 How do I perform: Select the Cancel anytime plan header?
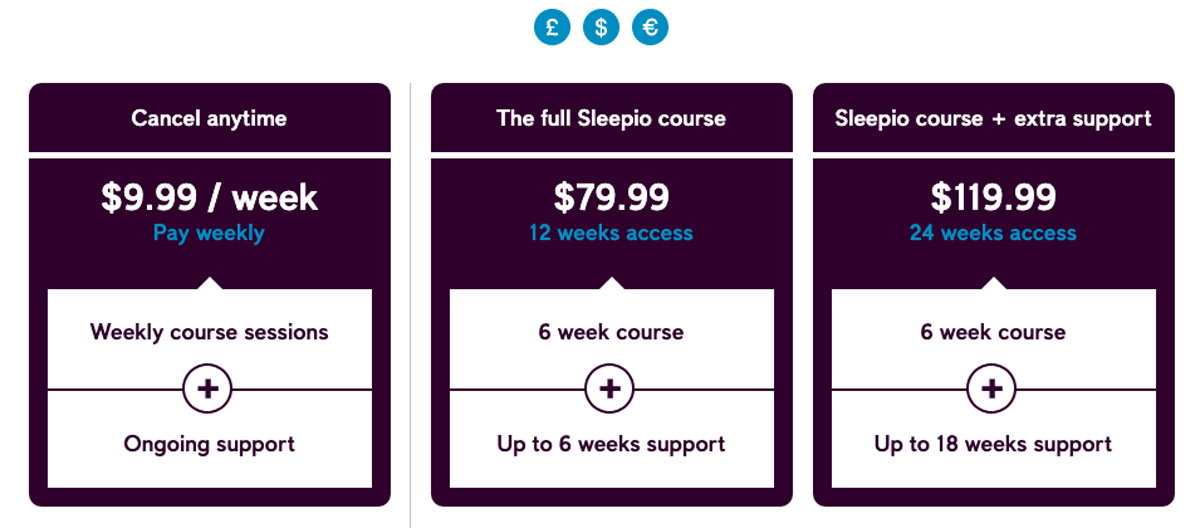pyautogui.click(x=209, y=118)
